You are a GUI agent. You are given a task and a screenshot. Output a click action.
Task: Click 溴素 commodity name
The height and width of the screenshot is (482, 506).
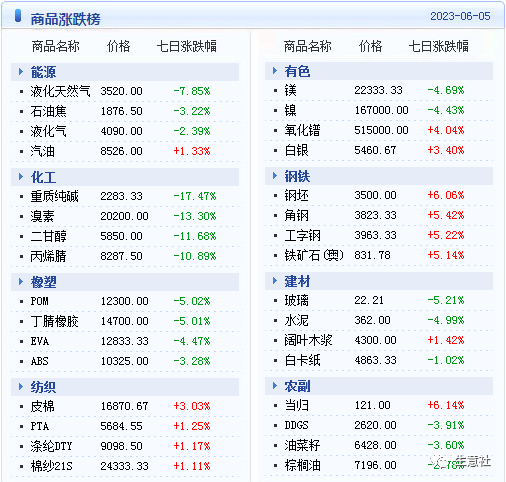[42, 216]
